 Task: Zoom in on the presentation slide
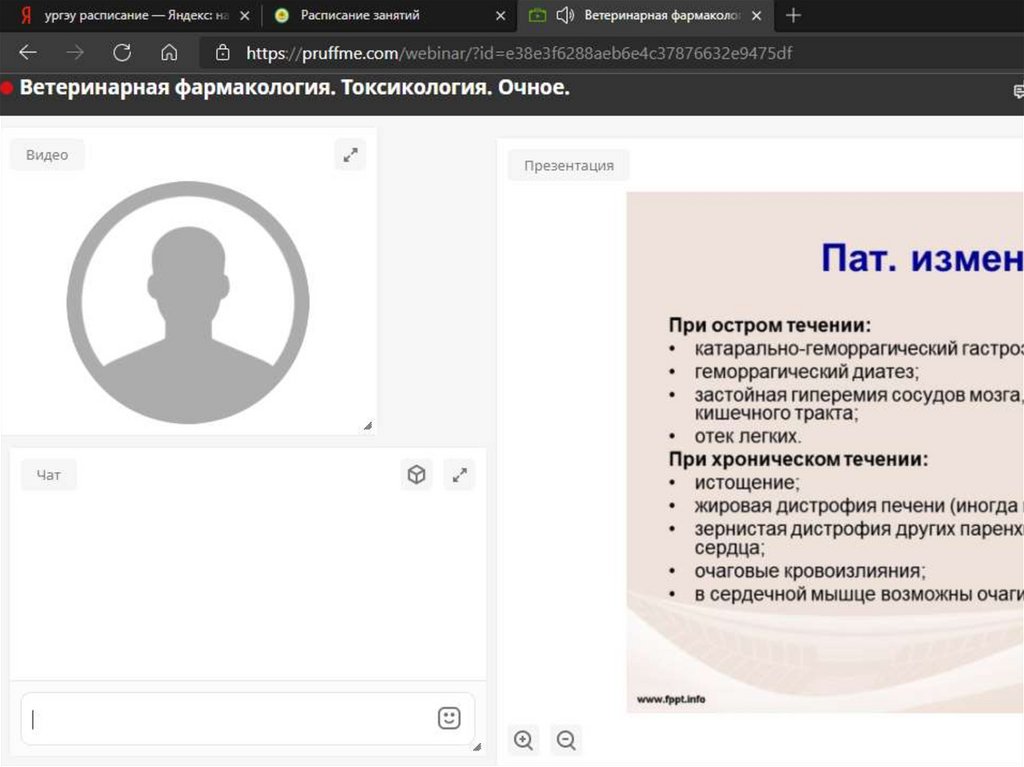click(x=523, y=740)
